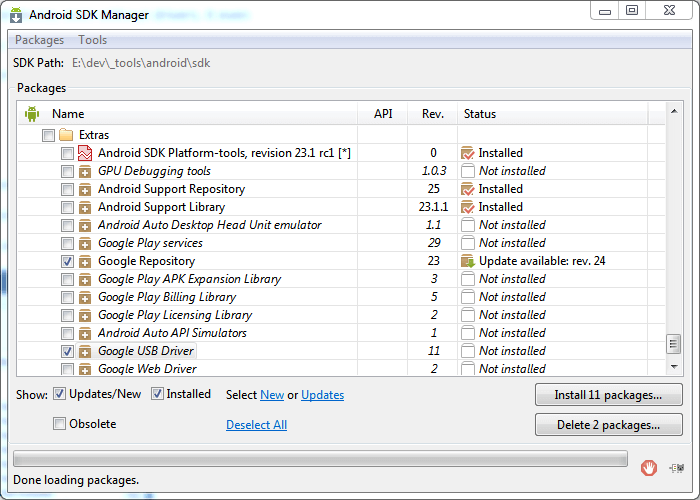700x500 pixels.
Task: Click revision 23.1.1 cell of Support Library
Action: point(433,207)
